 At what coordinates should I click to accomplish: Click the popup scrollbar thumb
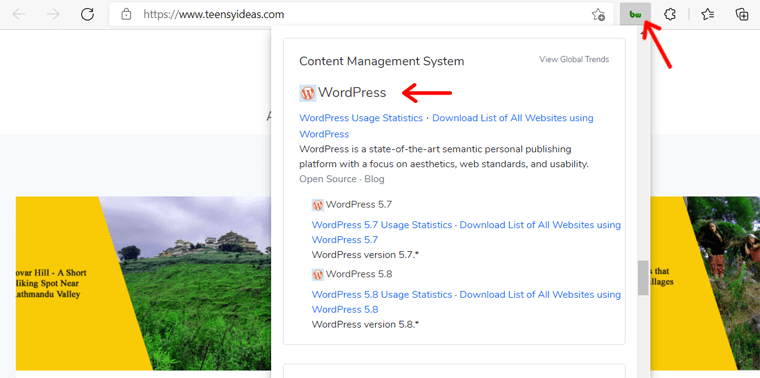pyautogui.click(x=643, y=278)
